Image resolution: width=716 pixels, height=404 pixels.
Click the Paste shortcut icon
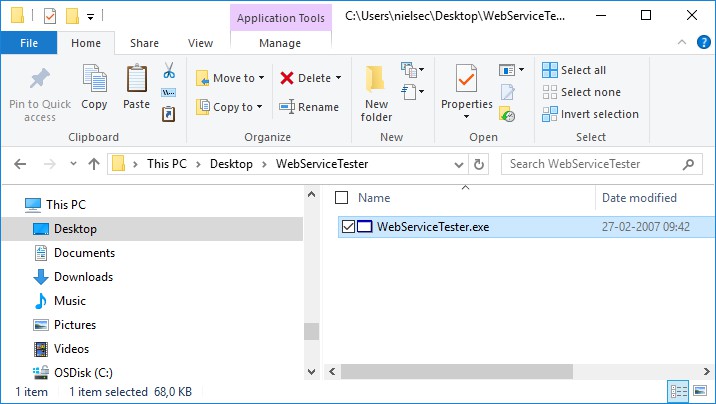coord(168,114)
